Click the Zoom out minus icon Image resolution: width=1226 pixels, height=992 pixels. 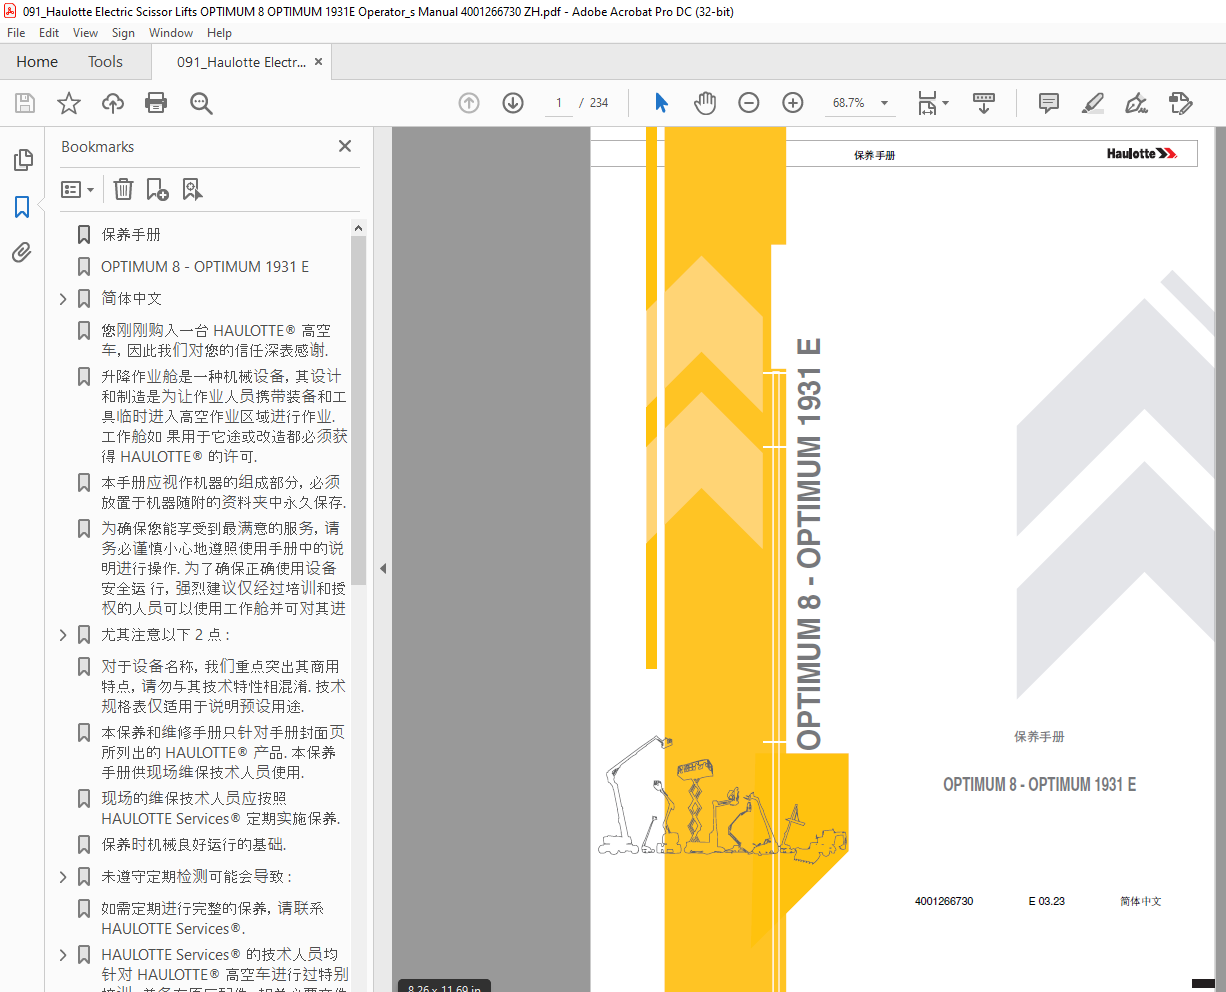749,103
